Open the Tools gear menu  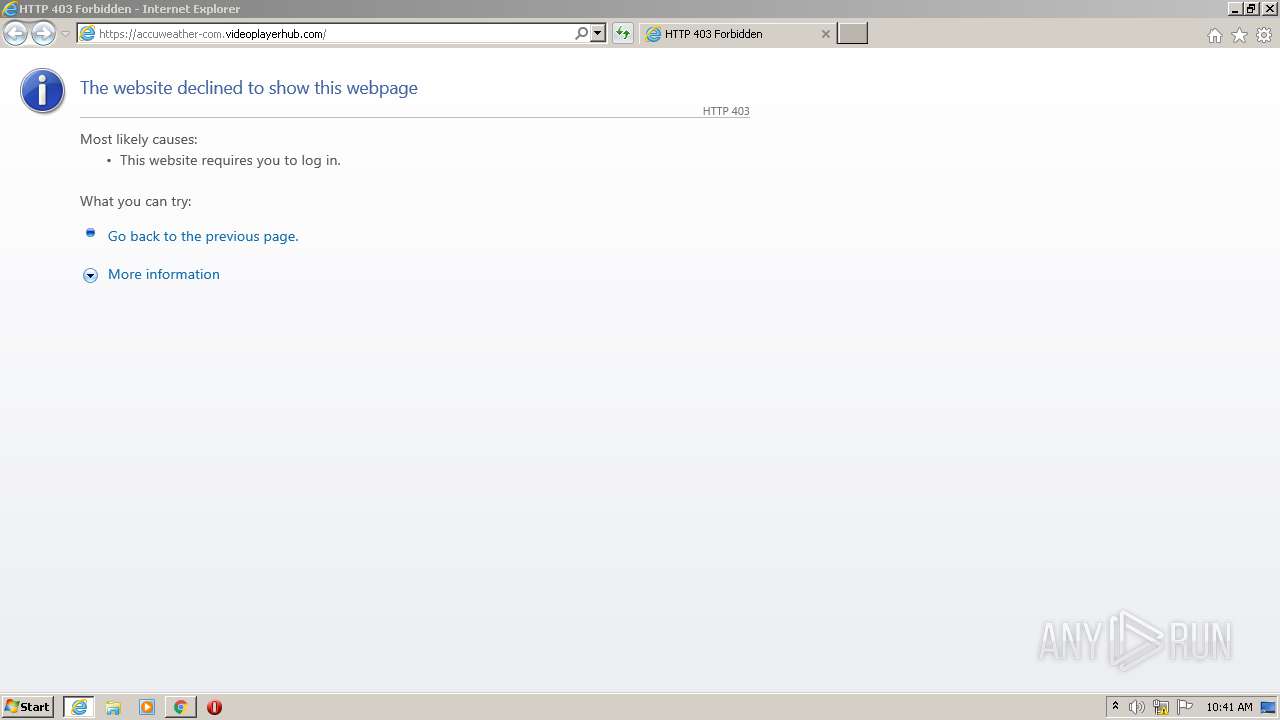(x=1264, y=35)
